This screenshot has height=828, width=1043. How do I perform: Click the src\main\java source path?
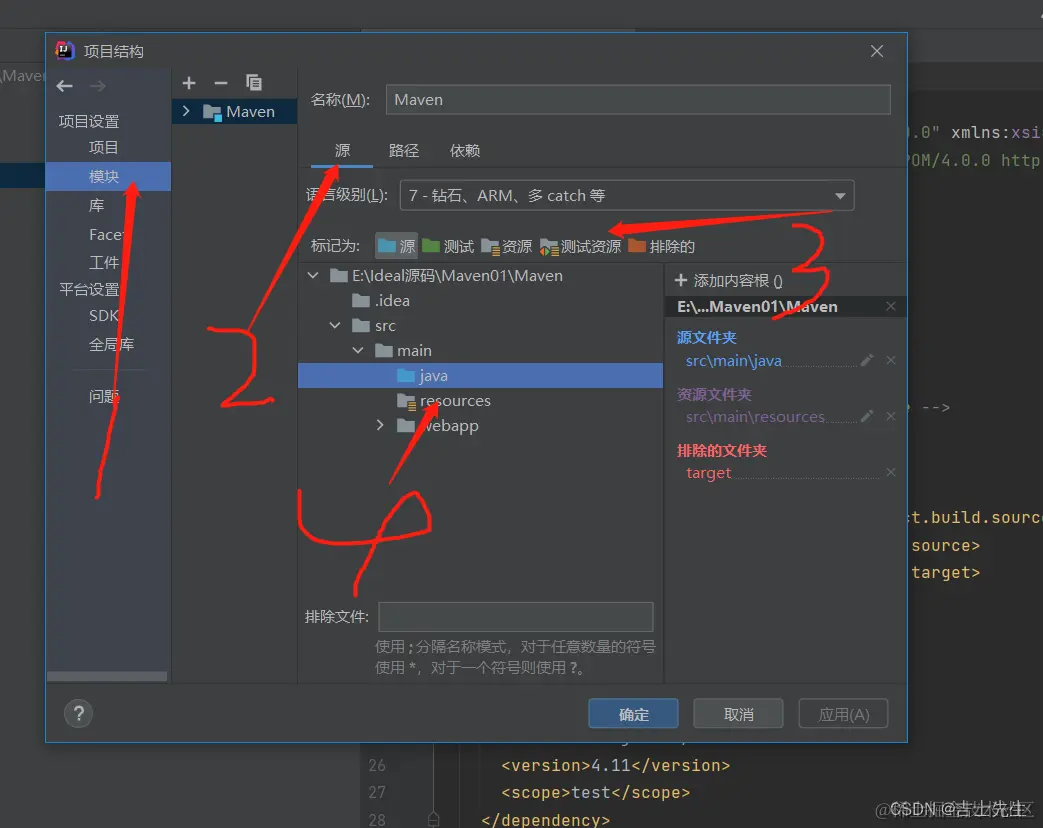click(x=733, y=360)
